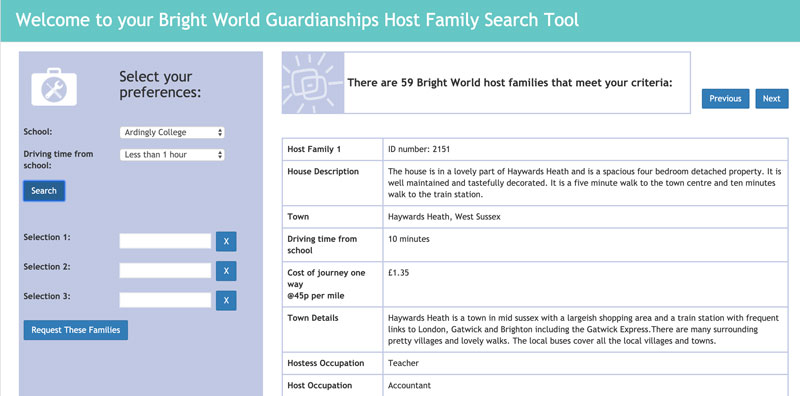Screen dimensions: 800x396
Task: Click the Selection 1 input field
Action: [x=165, y=241]
